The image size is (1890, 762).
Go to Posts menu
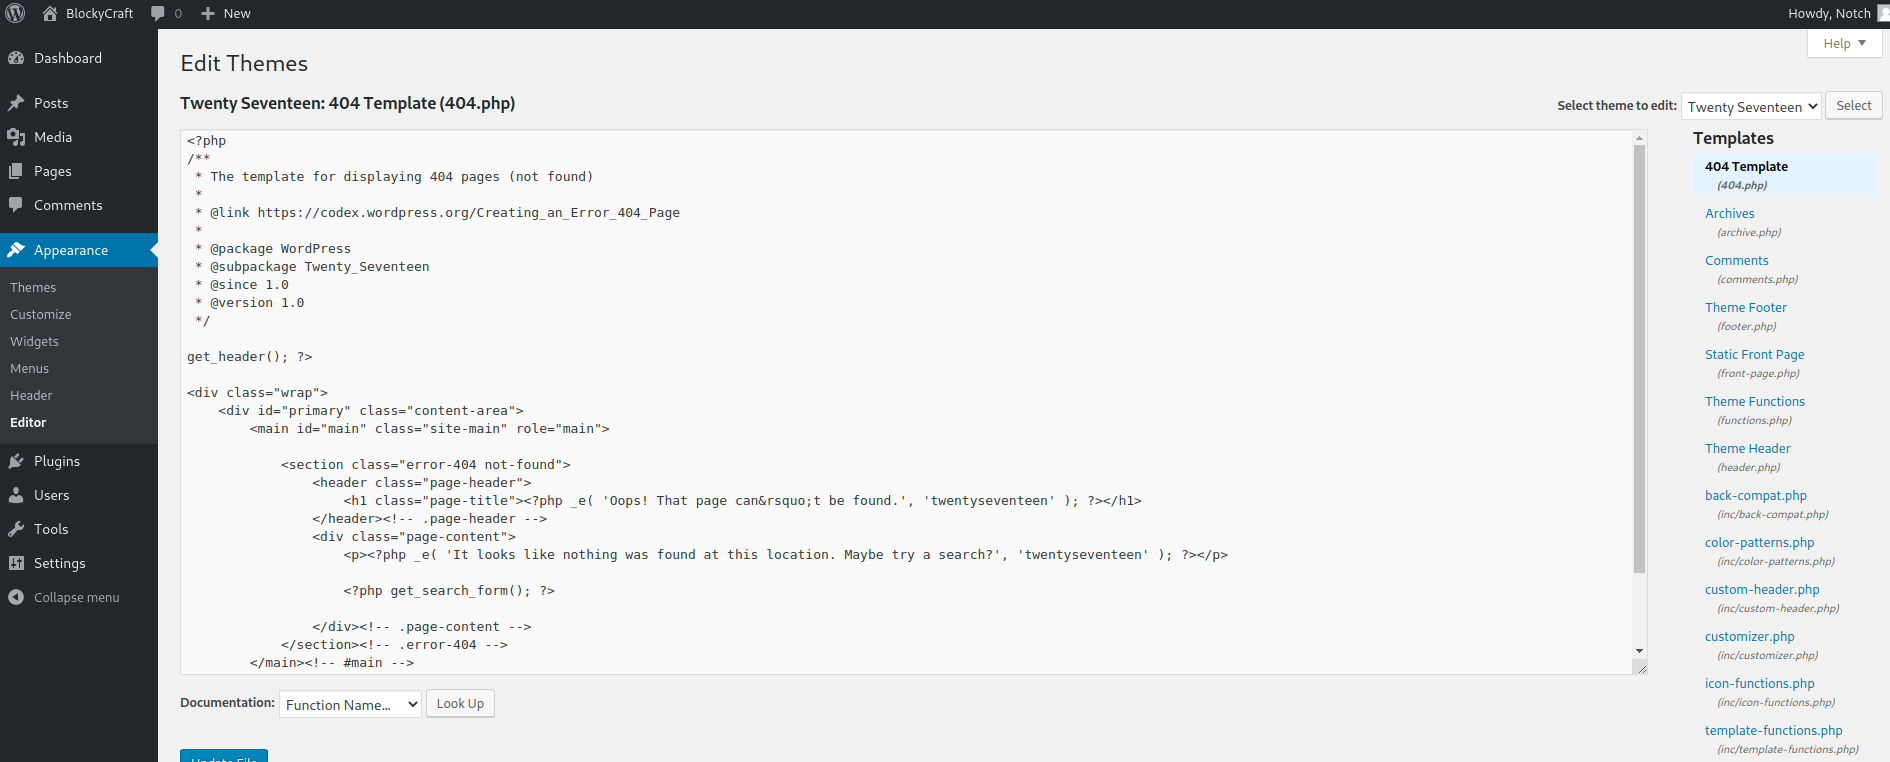click(79, 103)
